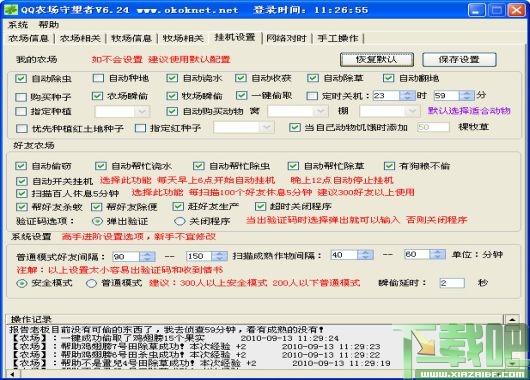This screenshot has height=380, width=530.
Task: Toggle the 自动帮忙除虫 checkbox
Action: 199,166
